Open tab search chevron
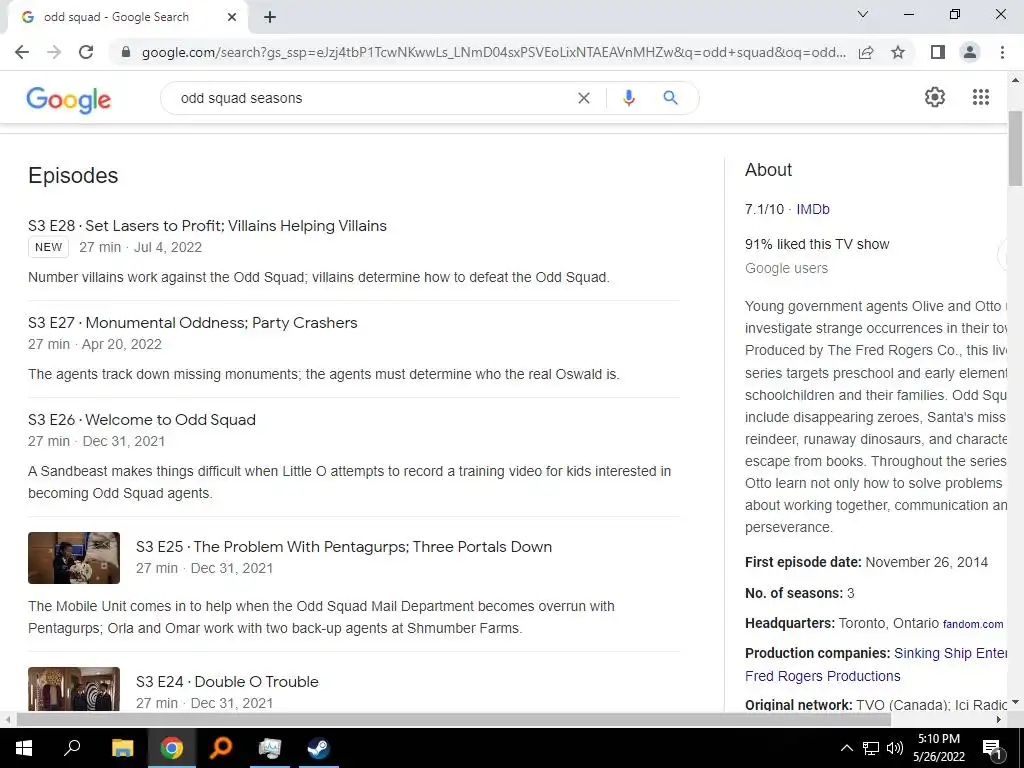The image size is (1024, 768). [x=863, y=14]
